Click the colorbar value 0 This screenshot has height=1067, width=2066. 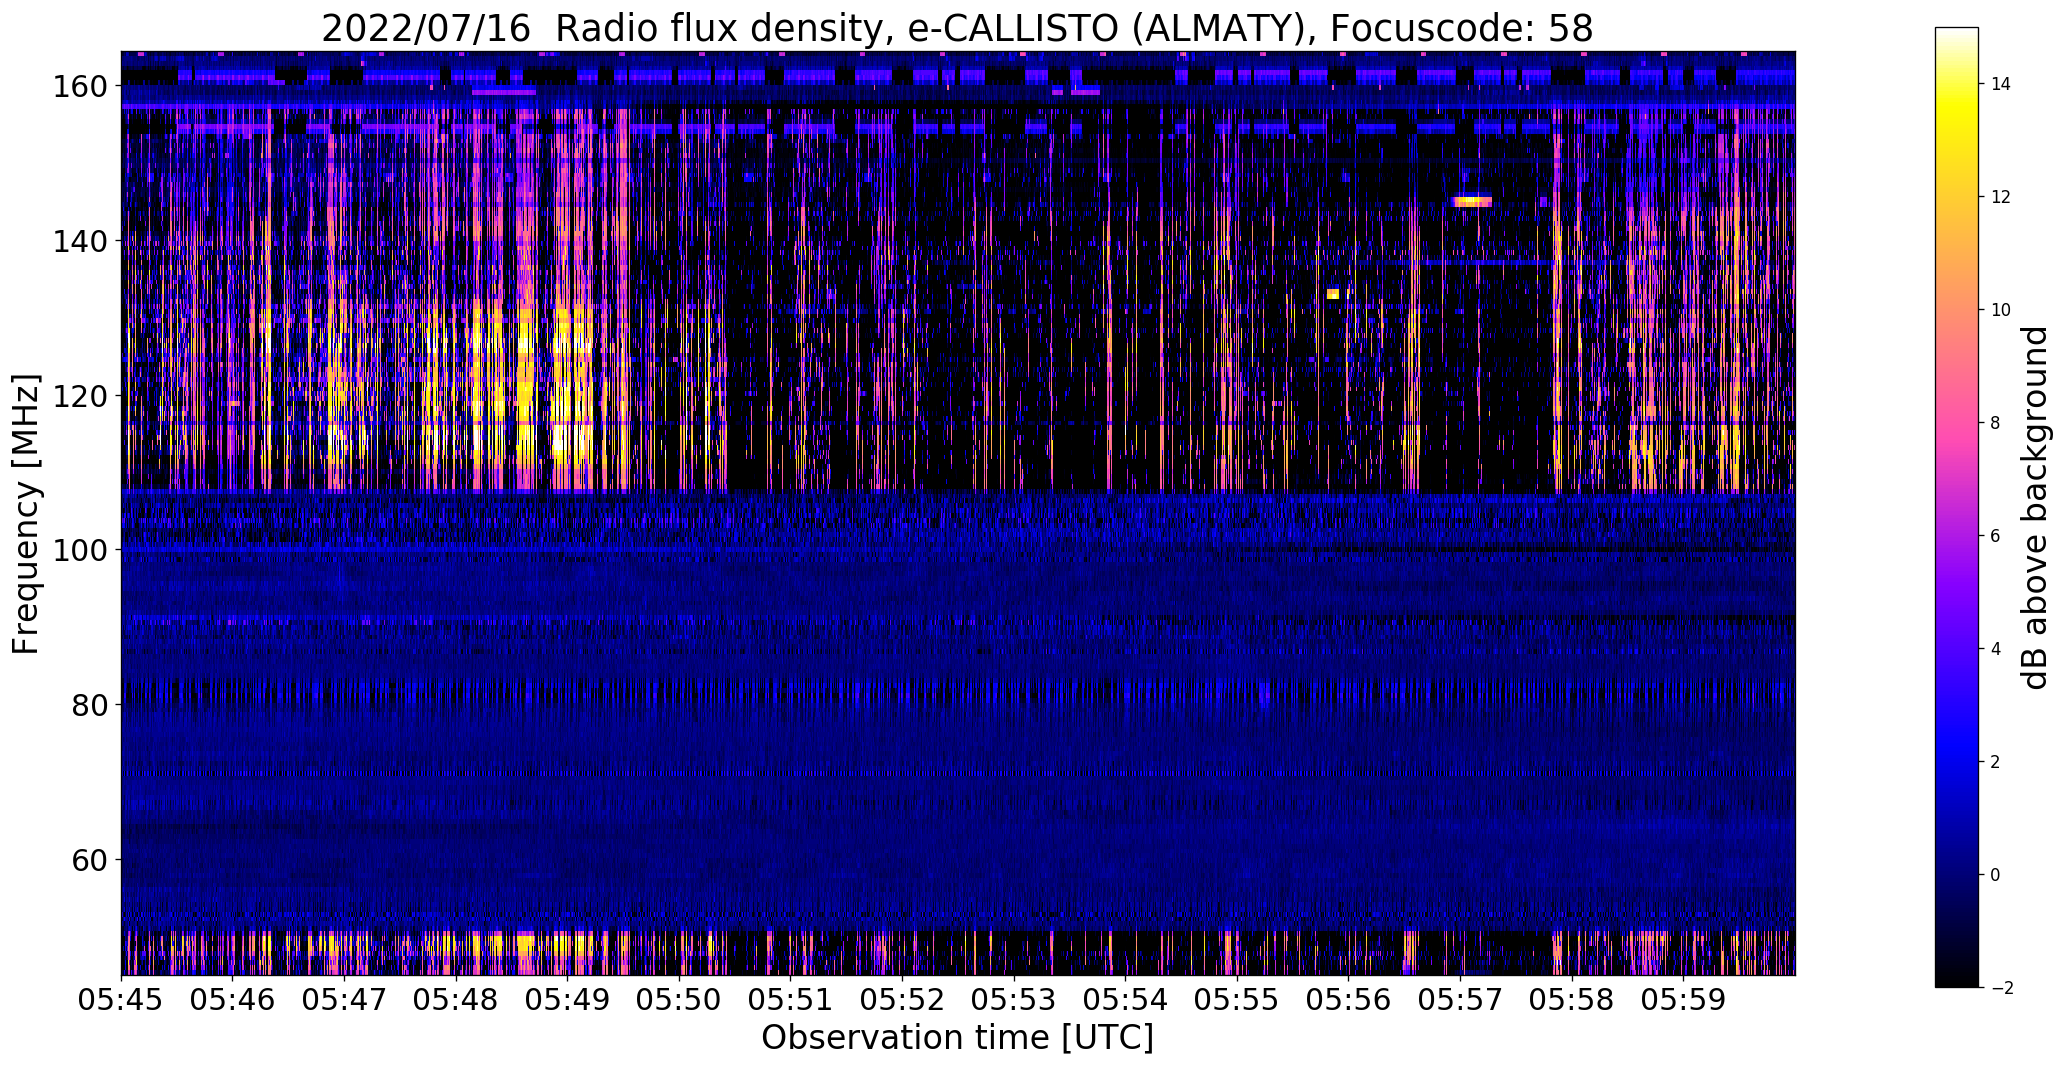1996,875
